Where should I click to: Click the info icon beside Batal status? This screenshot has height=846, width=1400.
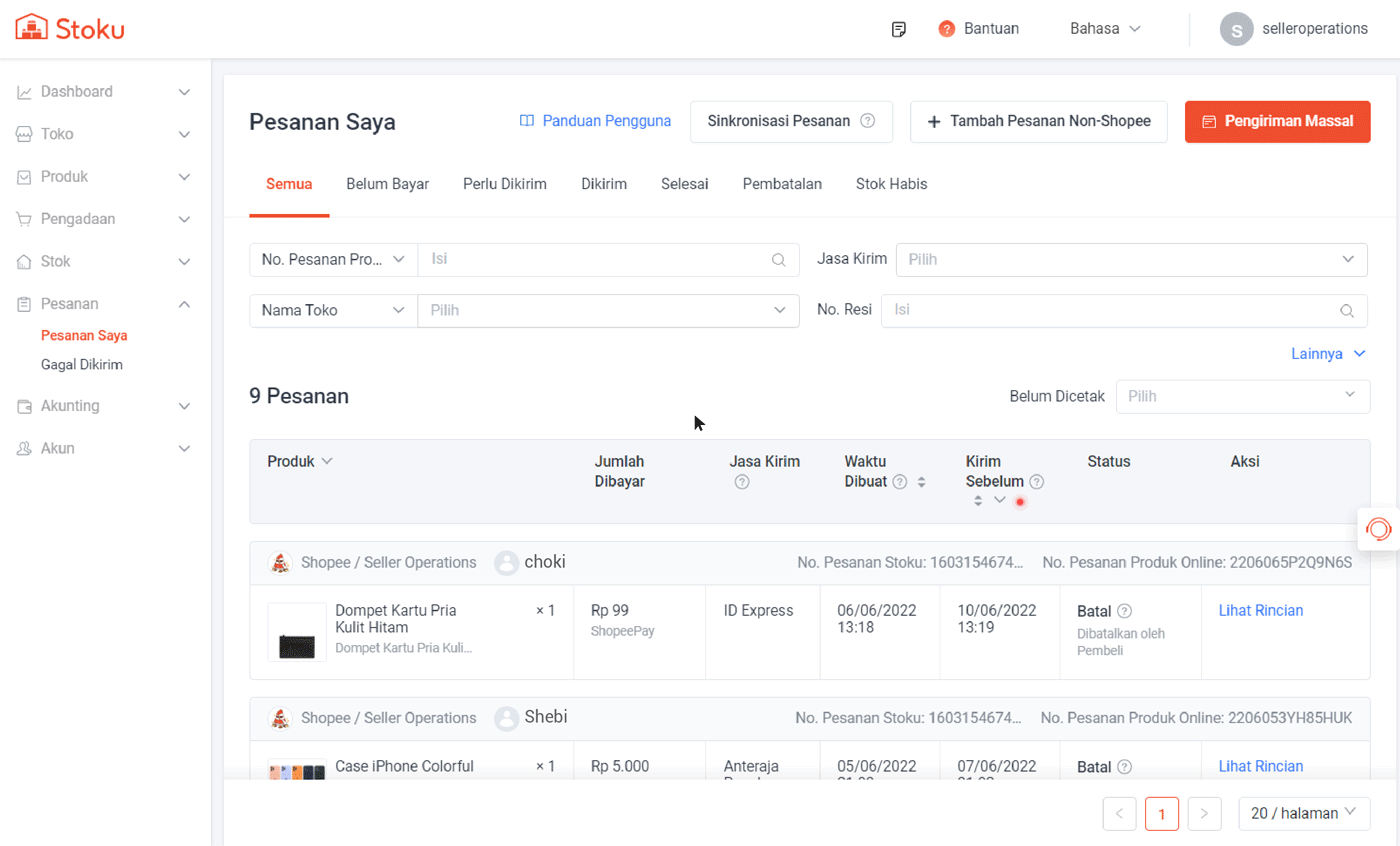[1124, 611]
